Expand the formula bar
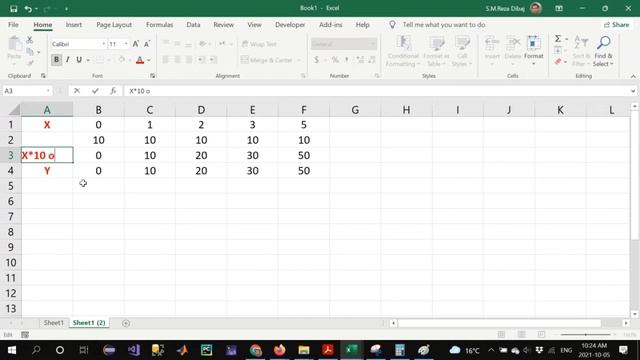640x360 pixels. 633,91
